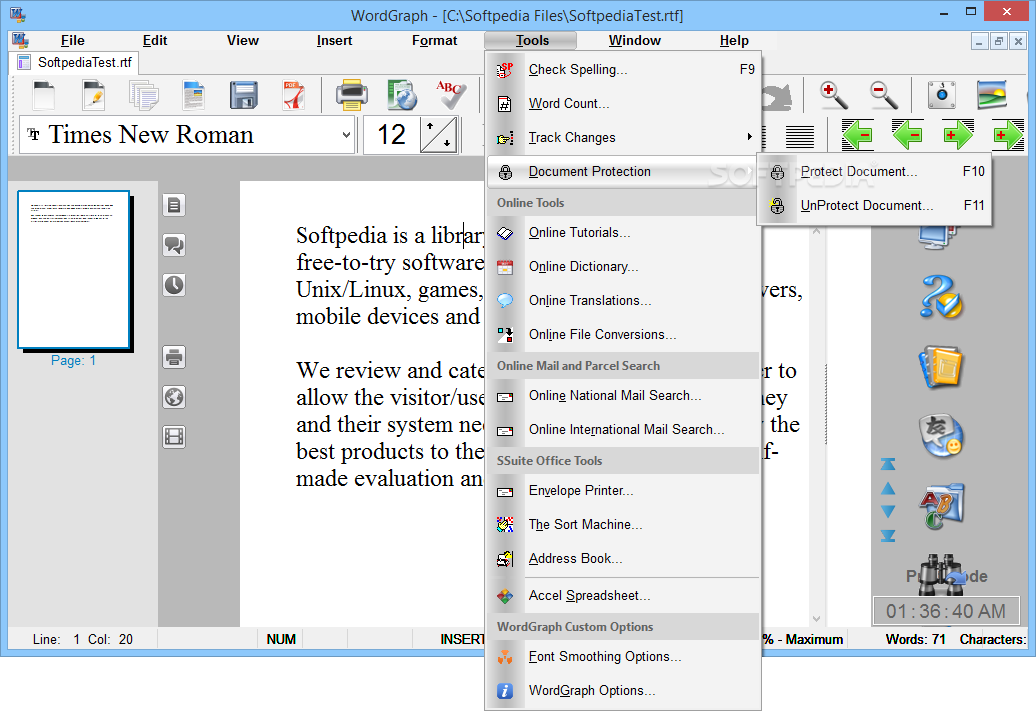Click the blue up arrow navigation button
The image size is (1036, 711).
tap(888, 489)
